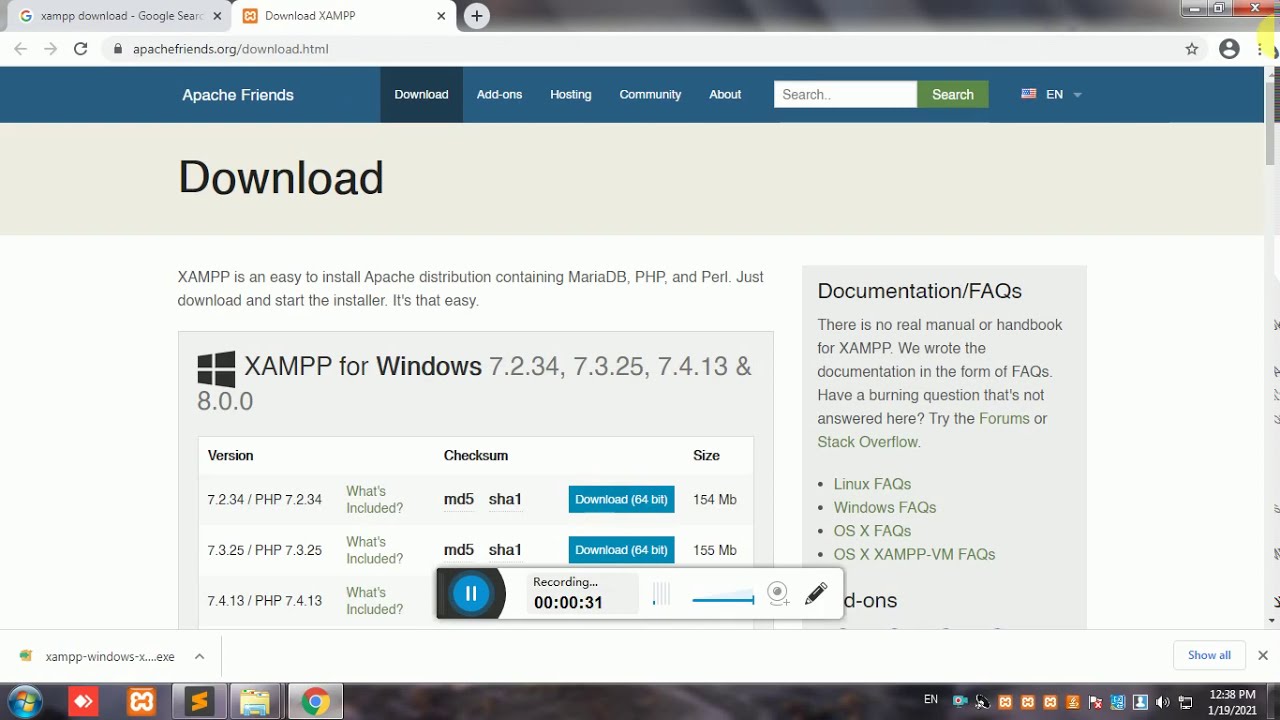Open the recorder's pencil annotation tool
Screen dimensions: 1280x720
[x=816, y=594]
